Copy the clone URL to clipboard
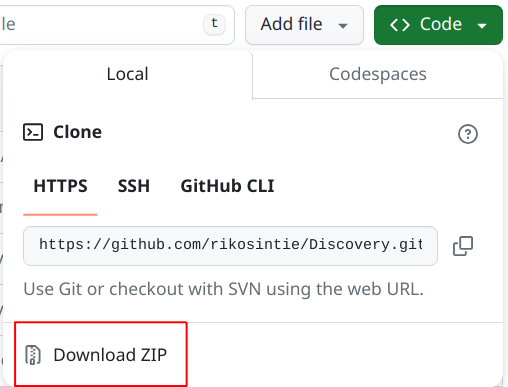Screen dimensions: 508x387 [463, 246]
